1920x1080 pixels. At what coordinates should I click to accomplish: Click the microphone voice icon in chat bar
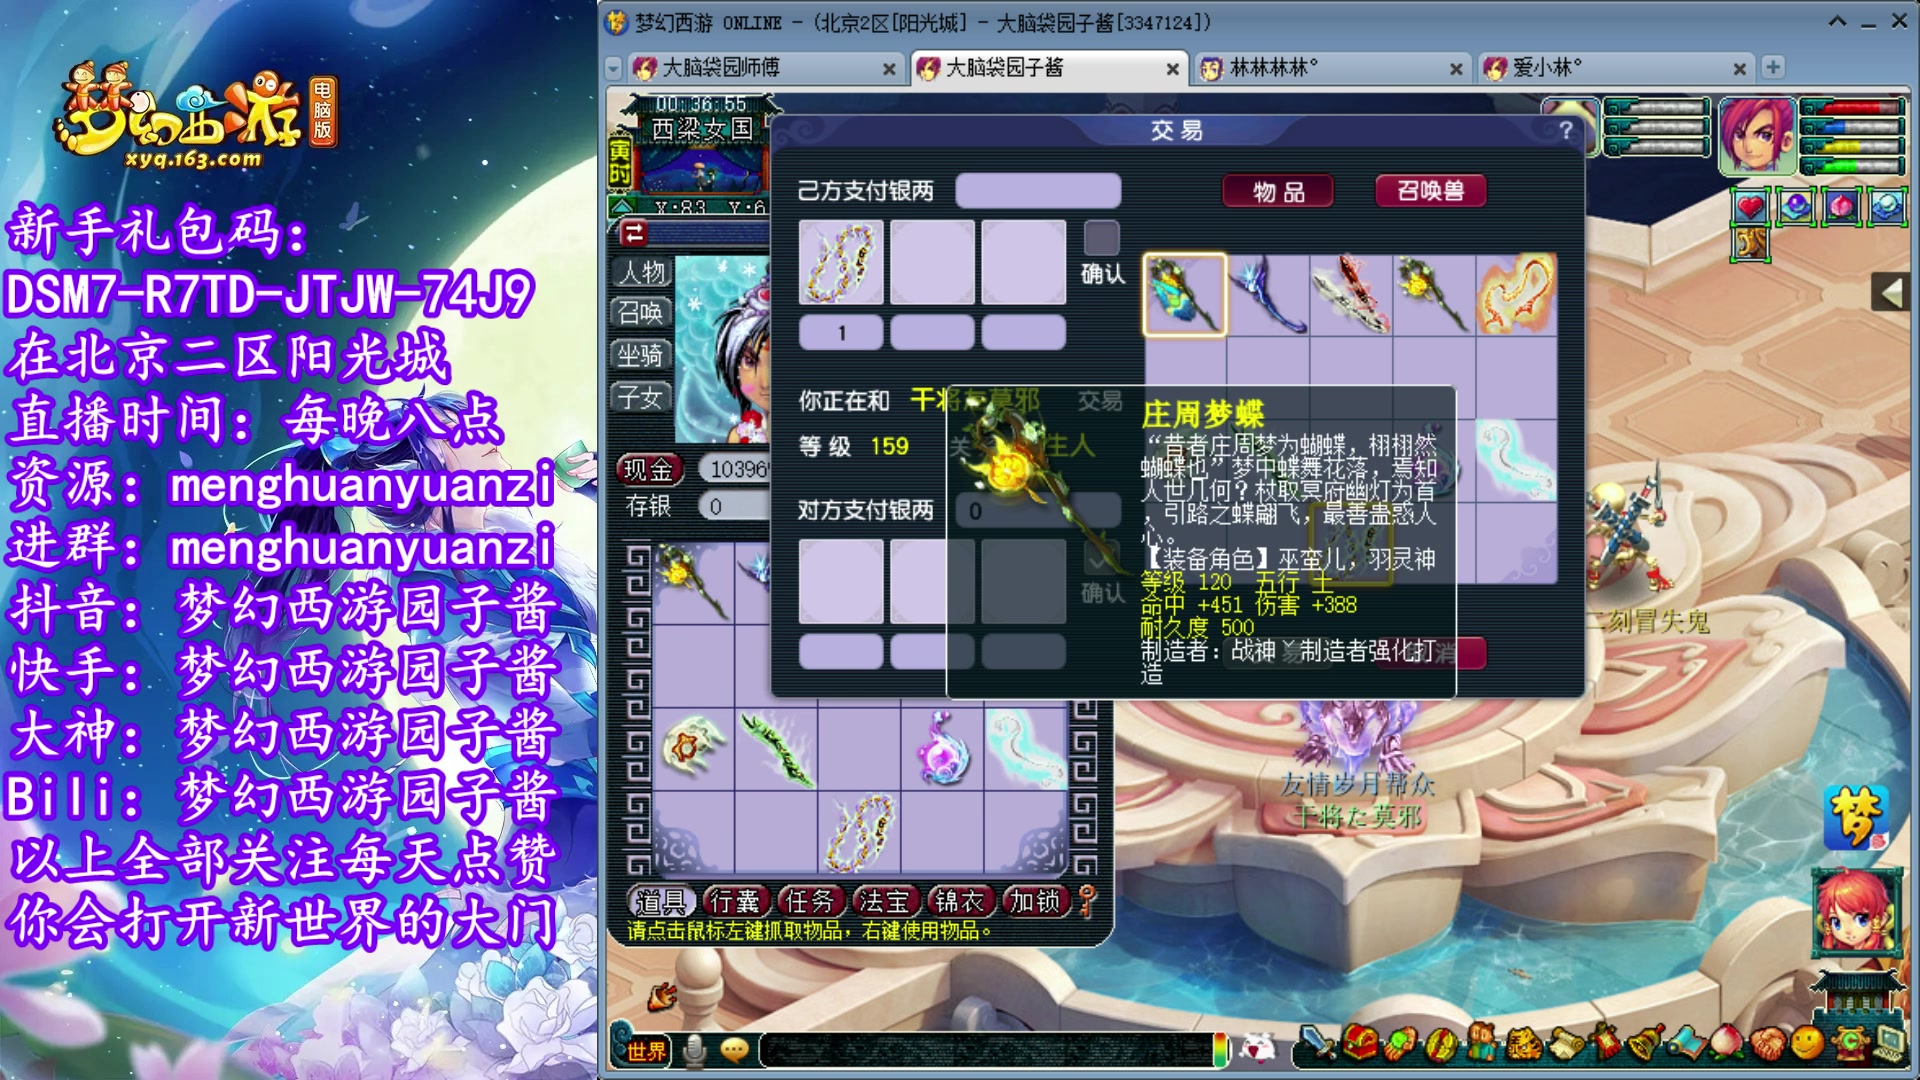pyautogui.click(x=694, y=1050)
